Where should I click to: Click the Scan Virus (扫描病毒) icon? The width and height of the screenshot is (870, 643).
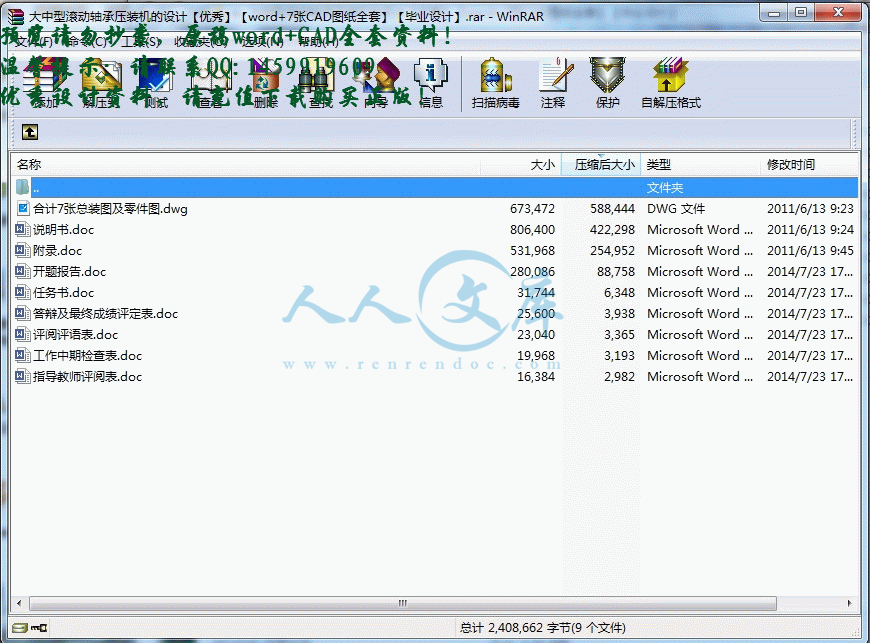coord(495,76)
